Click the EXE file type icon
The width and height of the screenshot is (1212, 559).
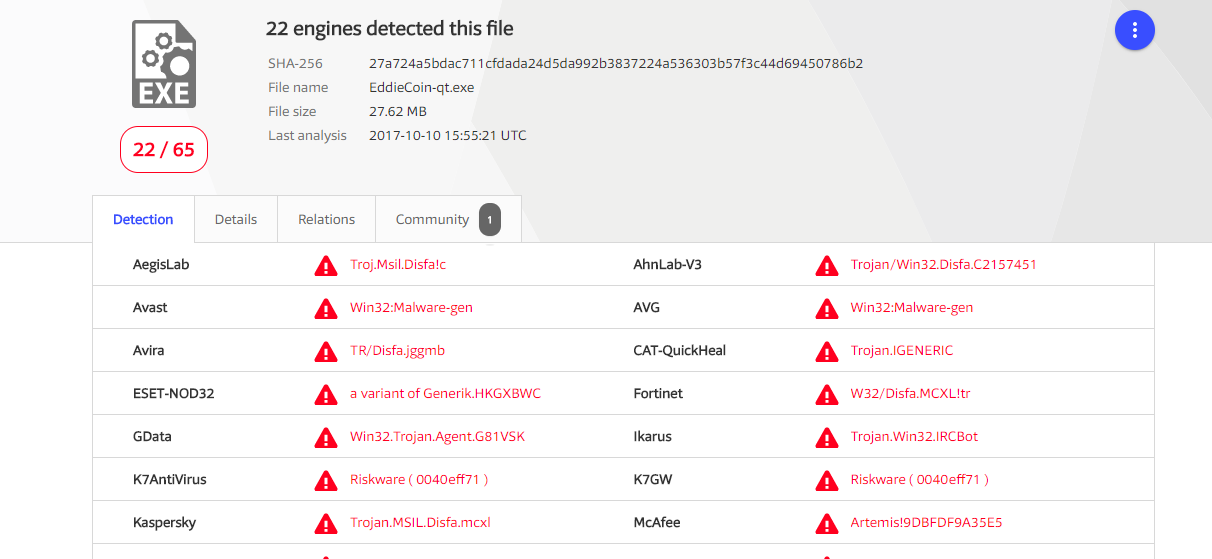click(x=164, y=64)
